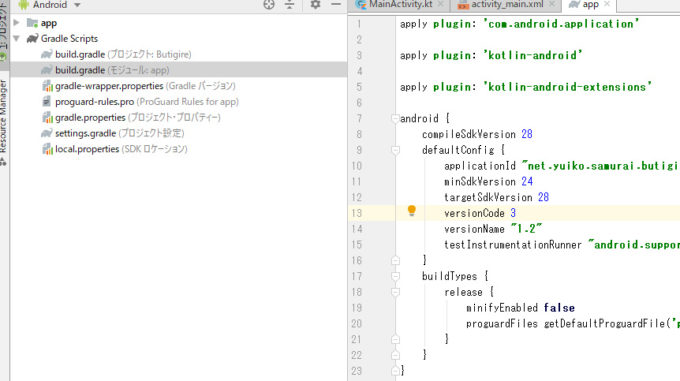
Task: Click getDefaultProguardFile call on line 20
Action: (604, 323)
